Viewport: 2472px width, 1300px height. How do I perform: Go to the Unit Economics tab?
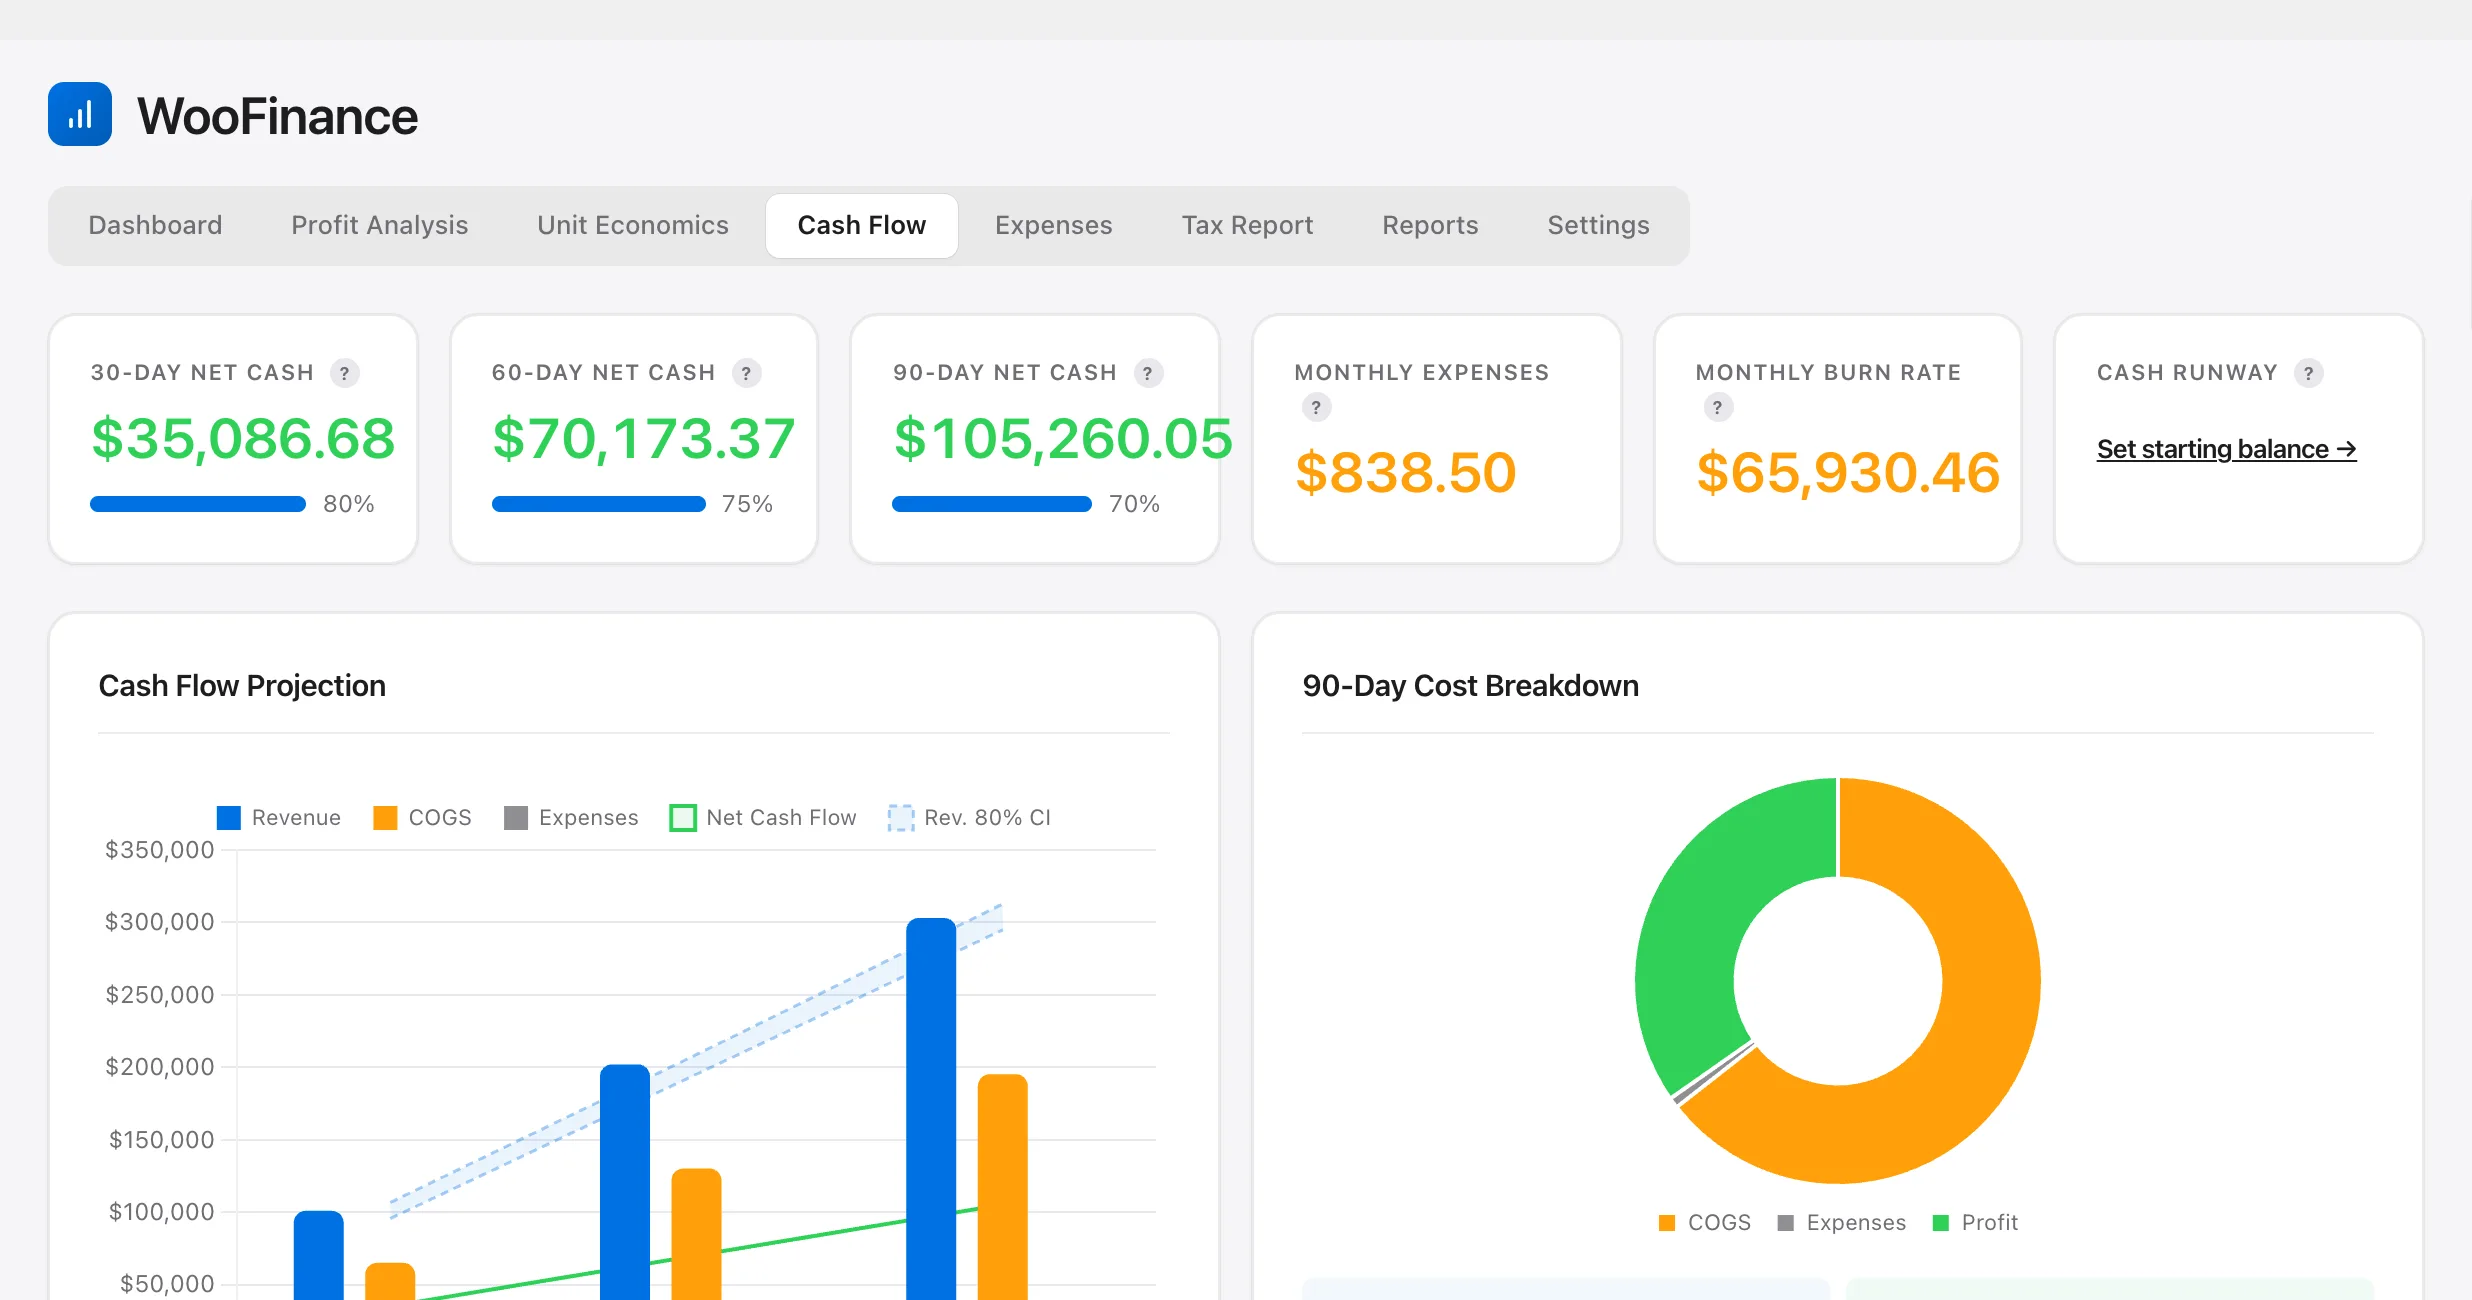(633, 225)
